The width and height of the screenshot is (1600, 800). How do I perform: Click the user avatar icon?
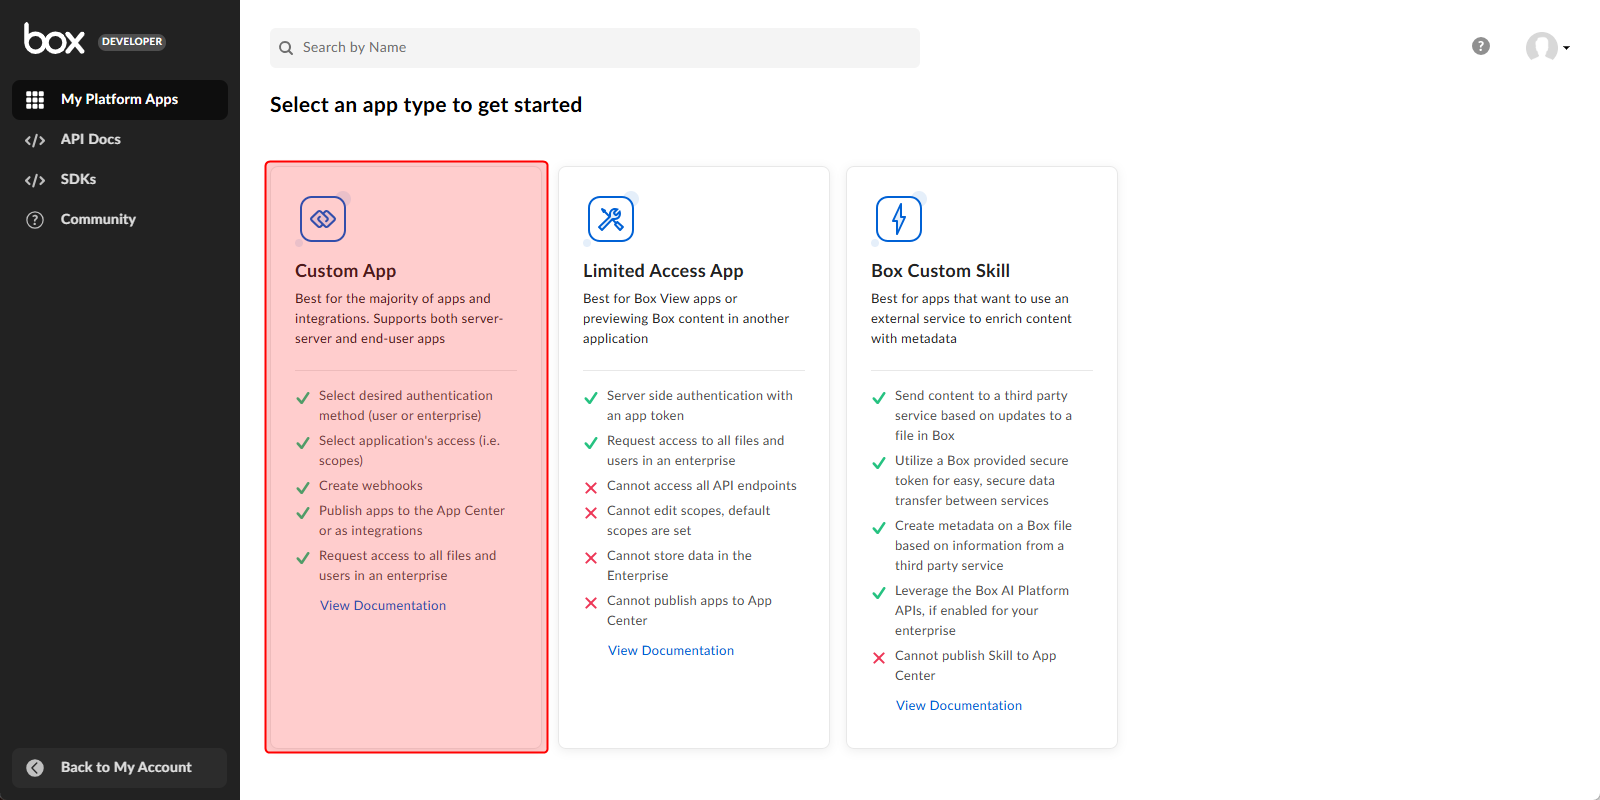point(1541,47)
